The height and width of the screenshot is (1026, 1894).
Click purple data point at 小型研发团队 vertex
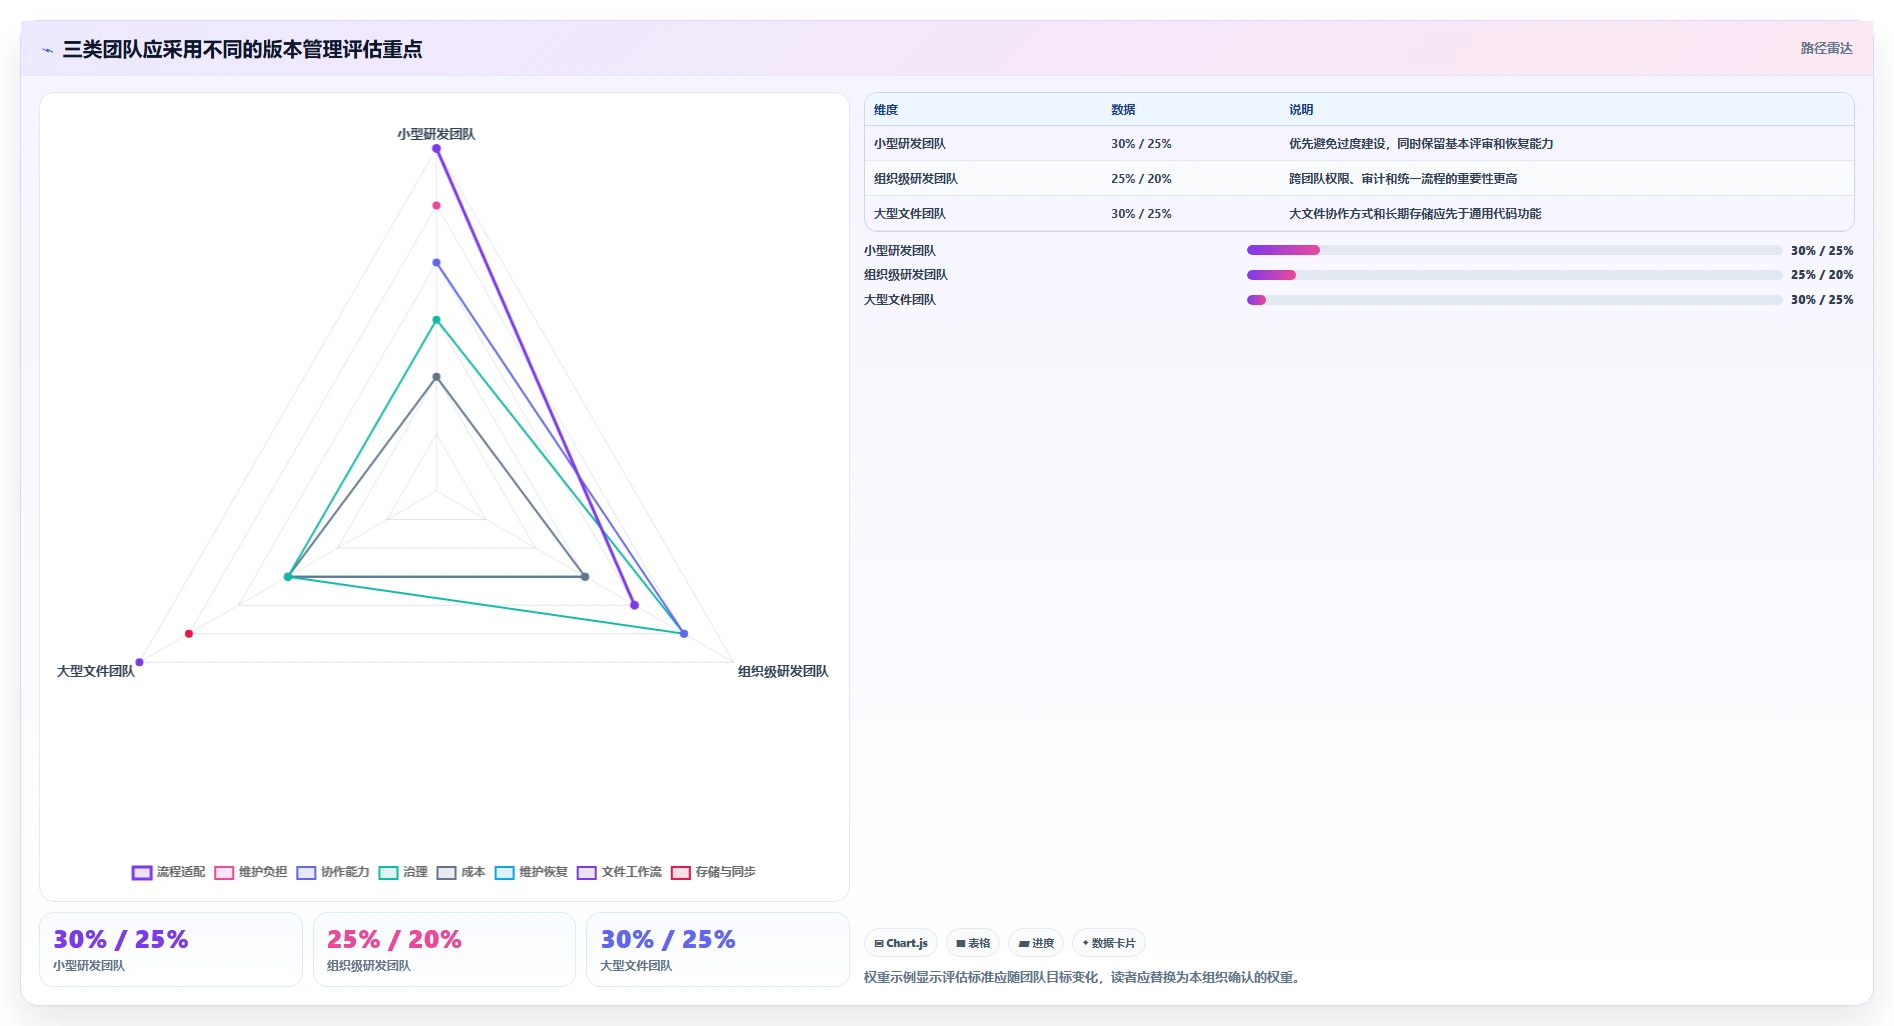pos(436,149)
